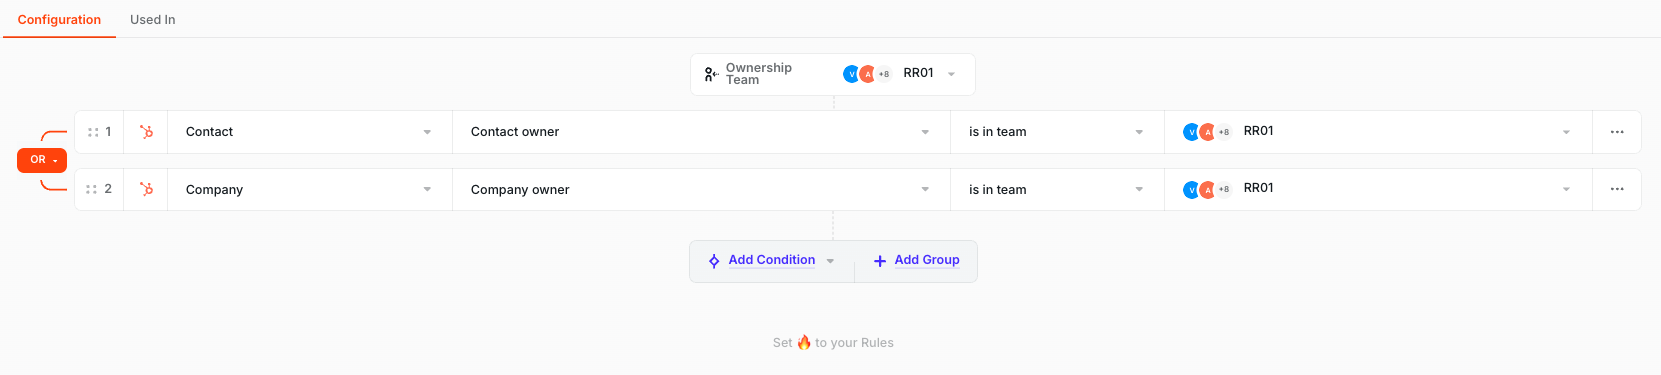Expand the 'is in team' operator on row 1
Image resolution: width=1661 pixels, height=375 pixels.
tap(1057, 132)
